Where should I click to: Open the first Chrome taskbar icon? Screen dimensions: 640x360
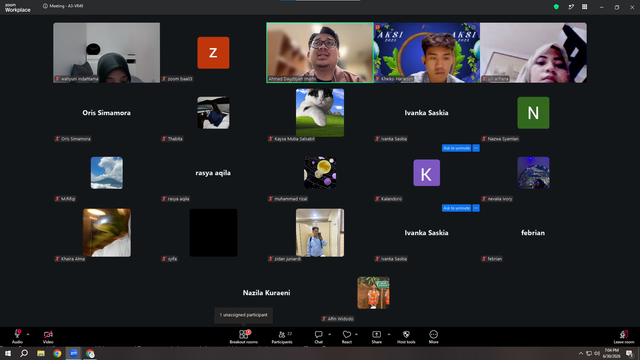point(57,353)
